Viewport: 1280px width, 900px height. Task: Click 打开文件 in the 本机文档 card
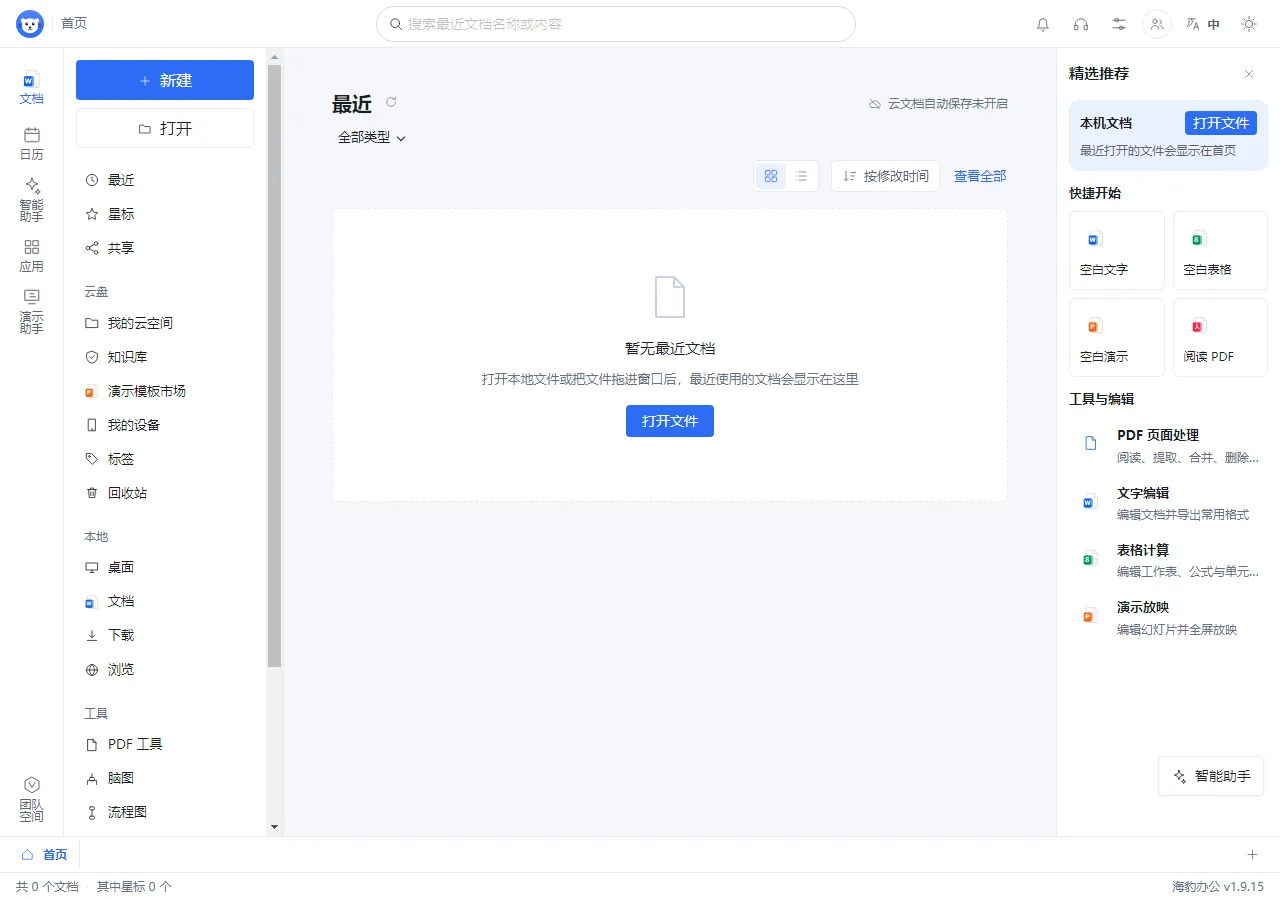tap(1221, 123)
